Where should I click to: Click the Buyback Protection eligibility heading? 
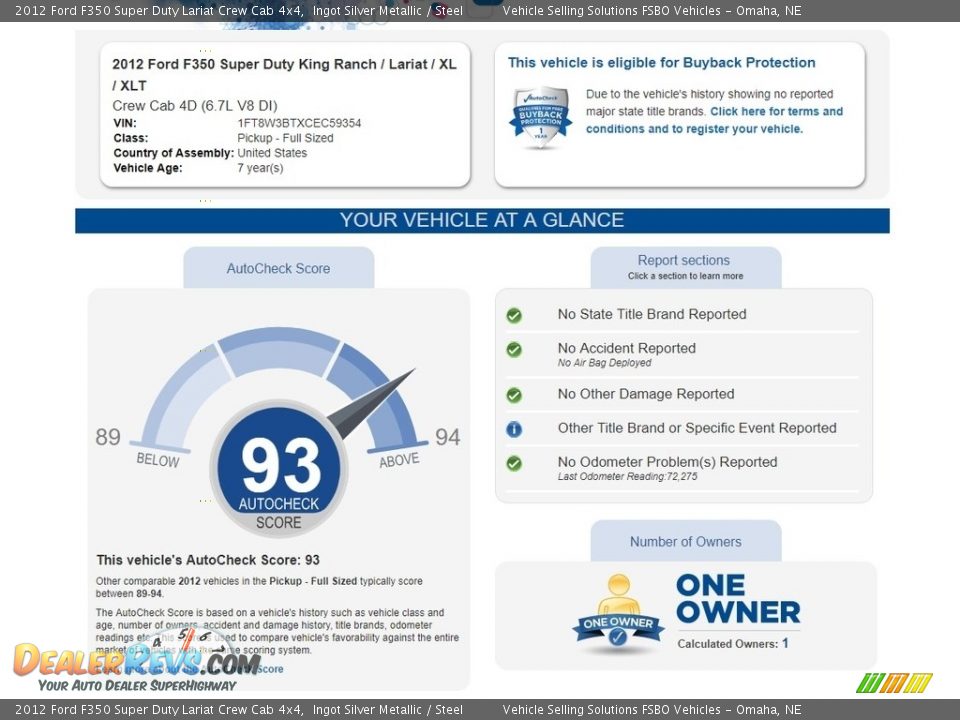pos(661,62)
